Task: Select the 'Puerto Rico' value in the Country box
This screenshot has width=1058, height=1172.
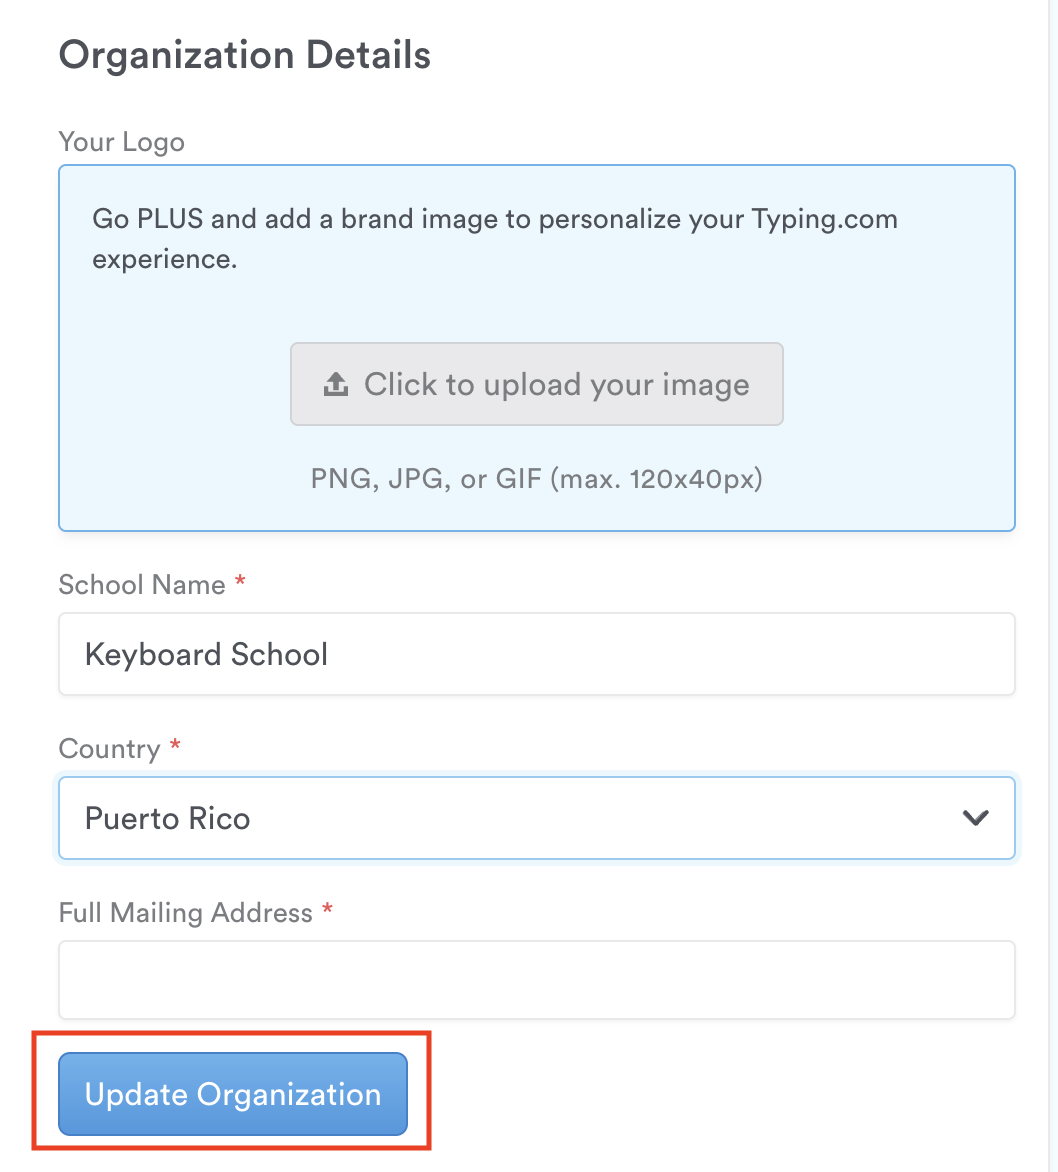Action: tap(168, 819)
